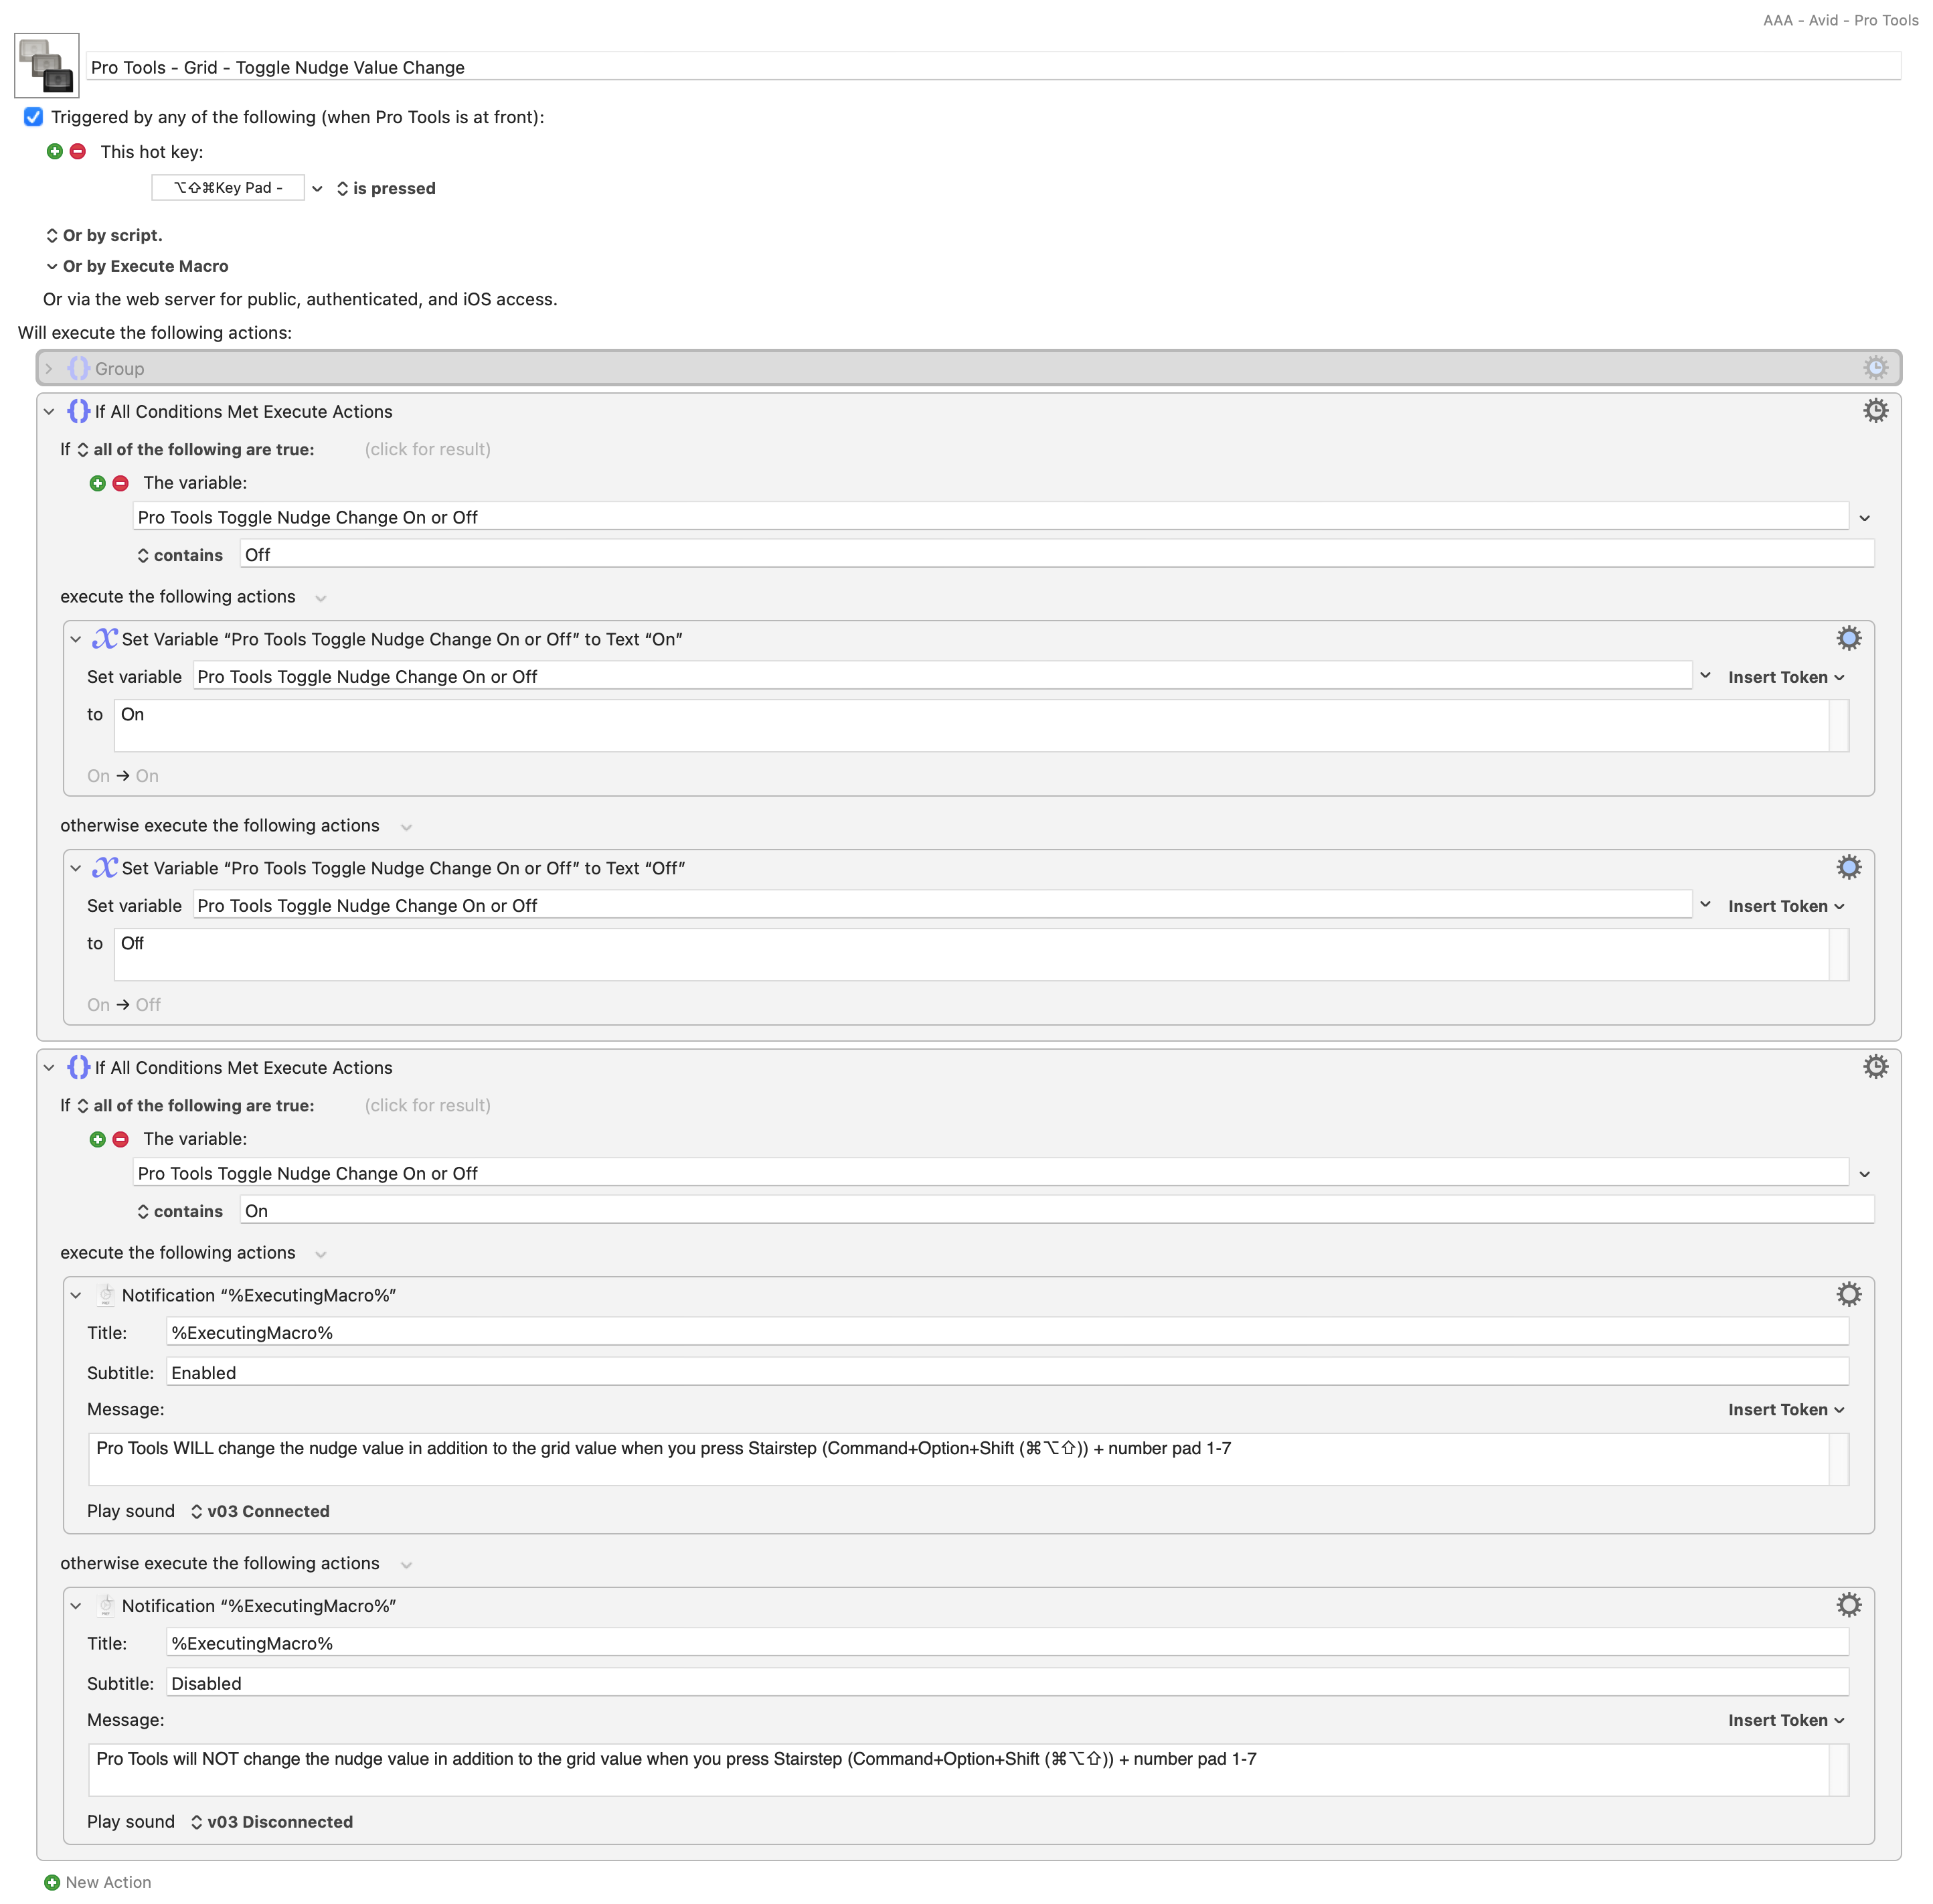Screen dimensions: 1933x1904
Task: Switch the 'contains Off' condition comparison type
Action: [x=180, y=555]
